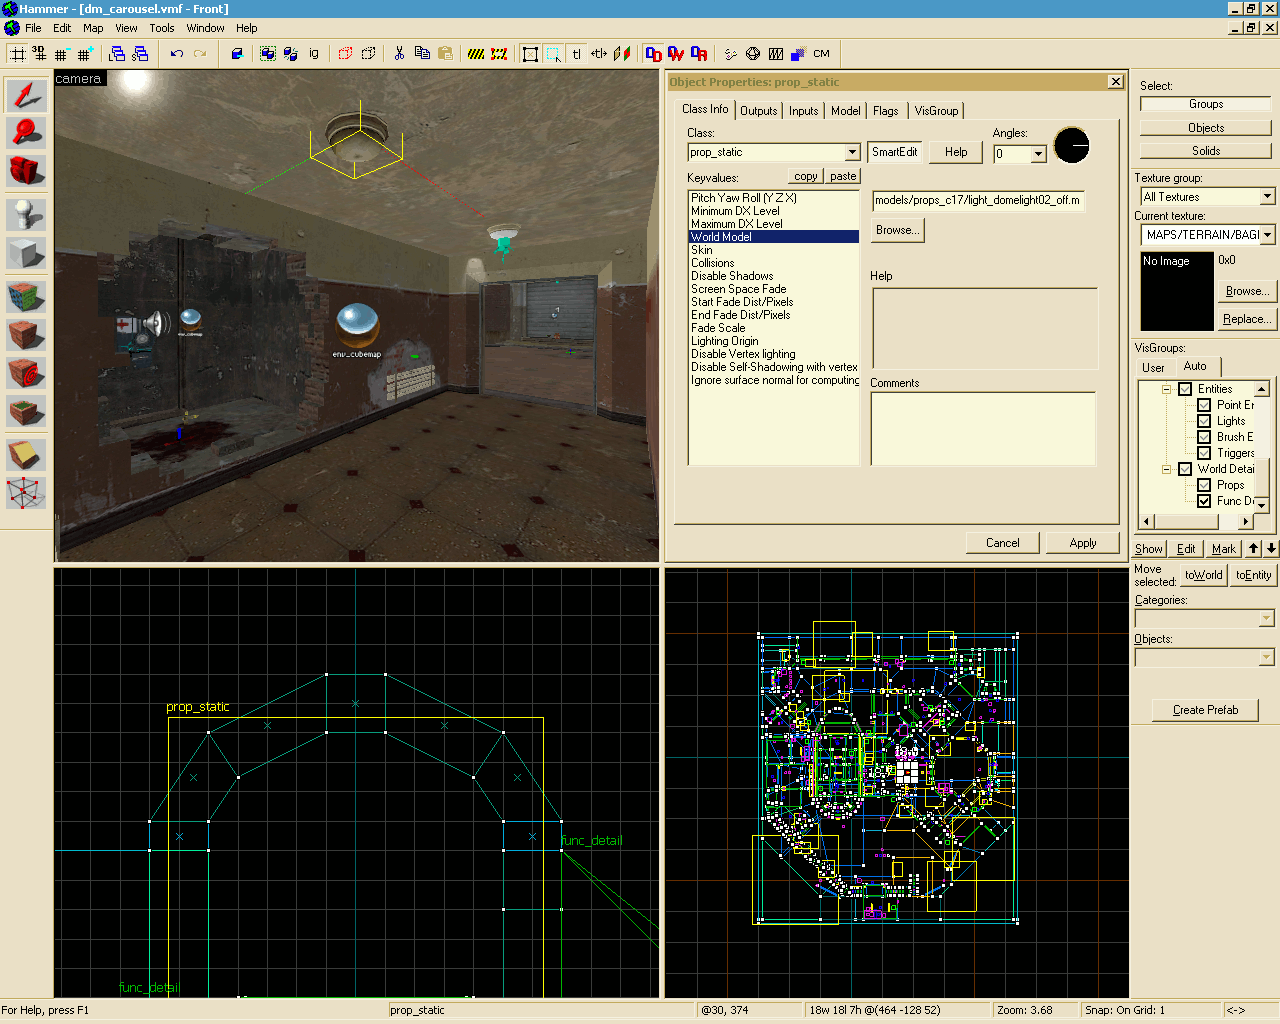Click Browse next to world model path
Viewport: 1280px width, 1024px height.
point(896,230)
